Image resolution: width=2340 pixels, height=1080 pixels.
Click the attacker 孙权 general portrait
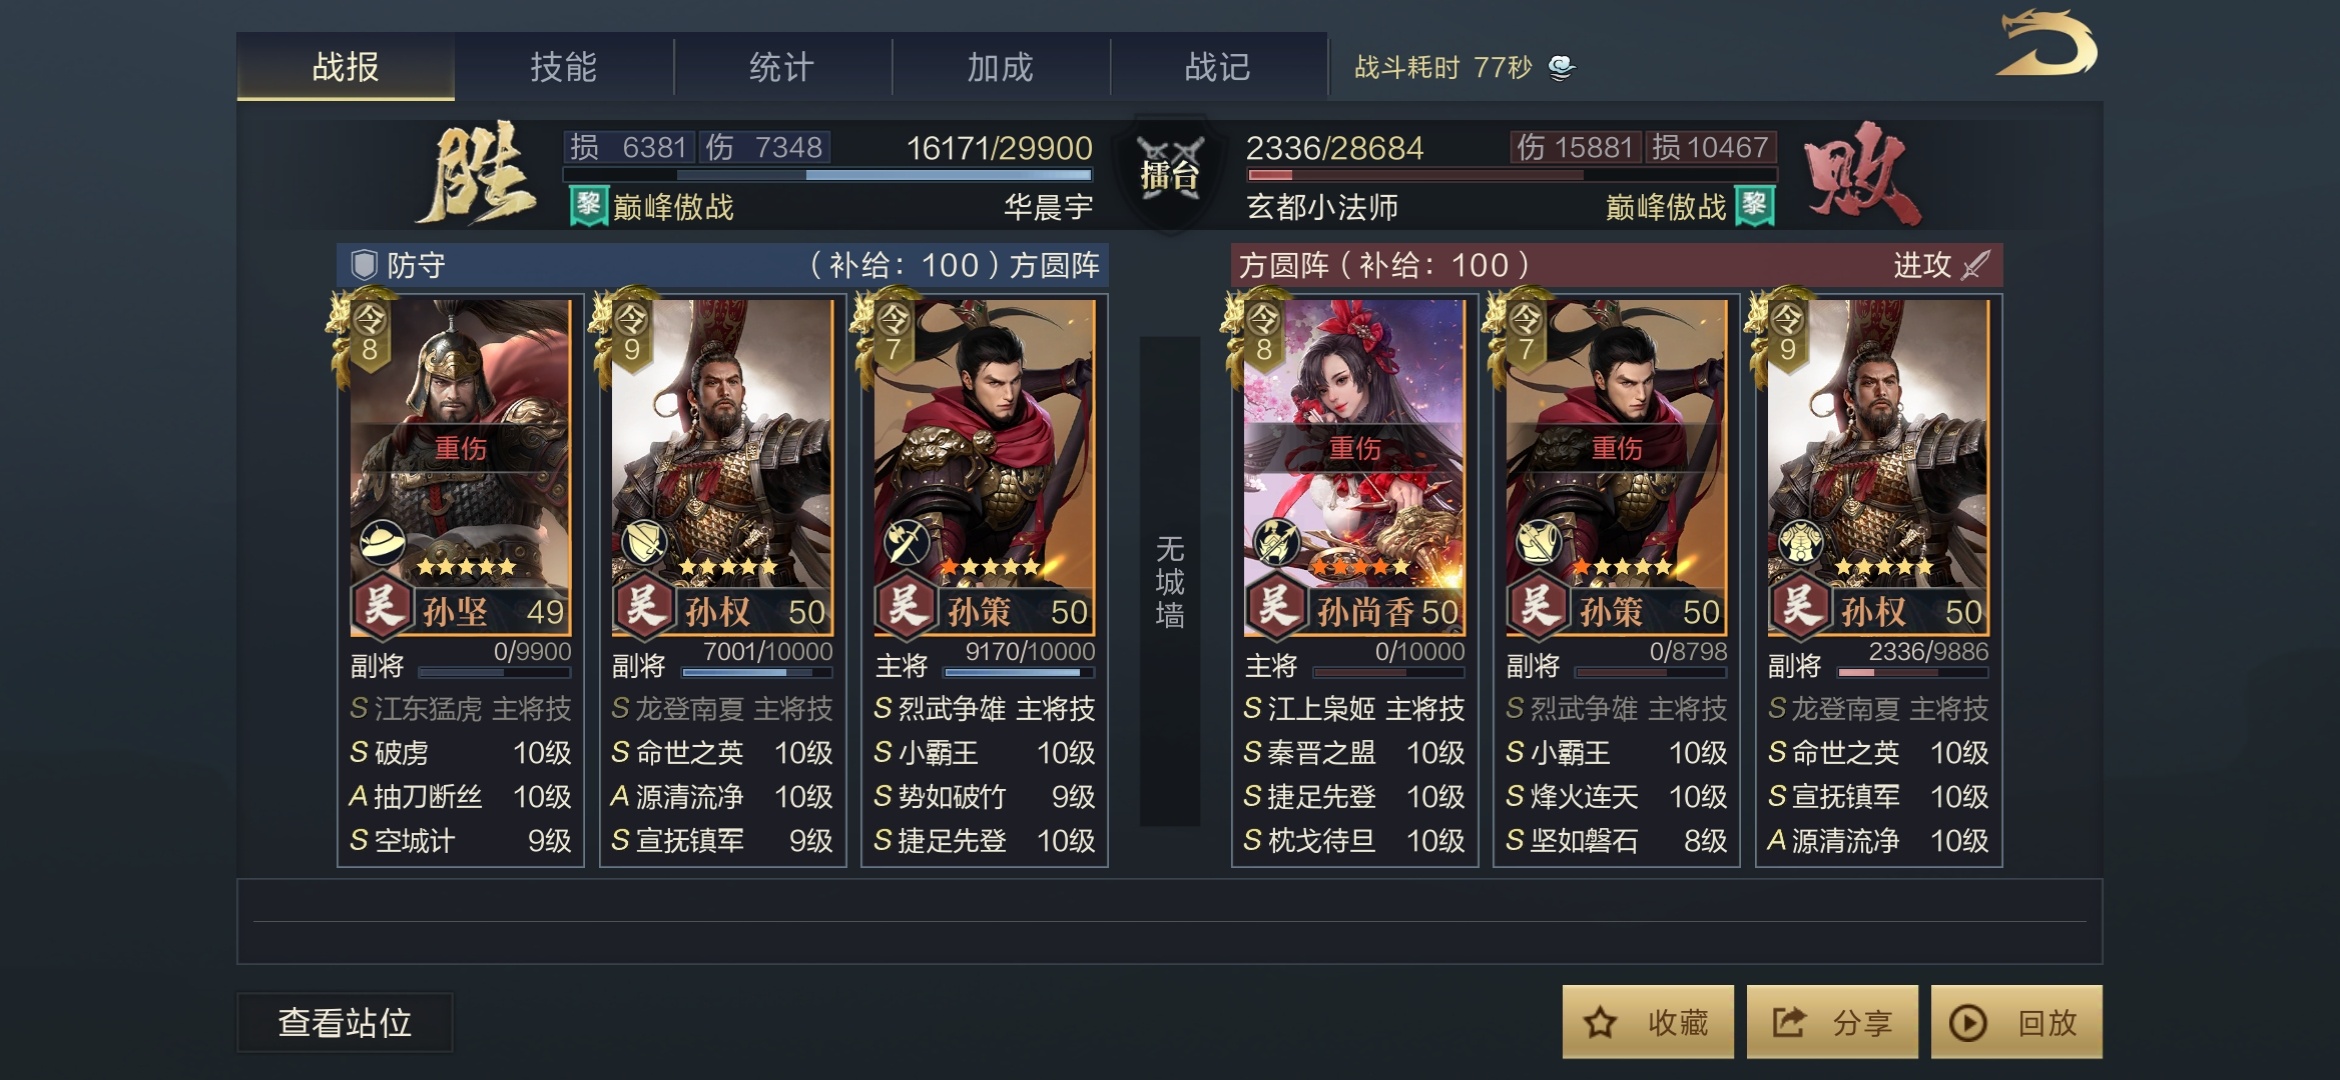pos(1878,466)
